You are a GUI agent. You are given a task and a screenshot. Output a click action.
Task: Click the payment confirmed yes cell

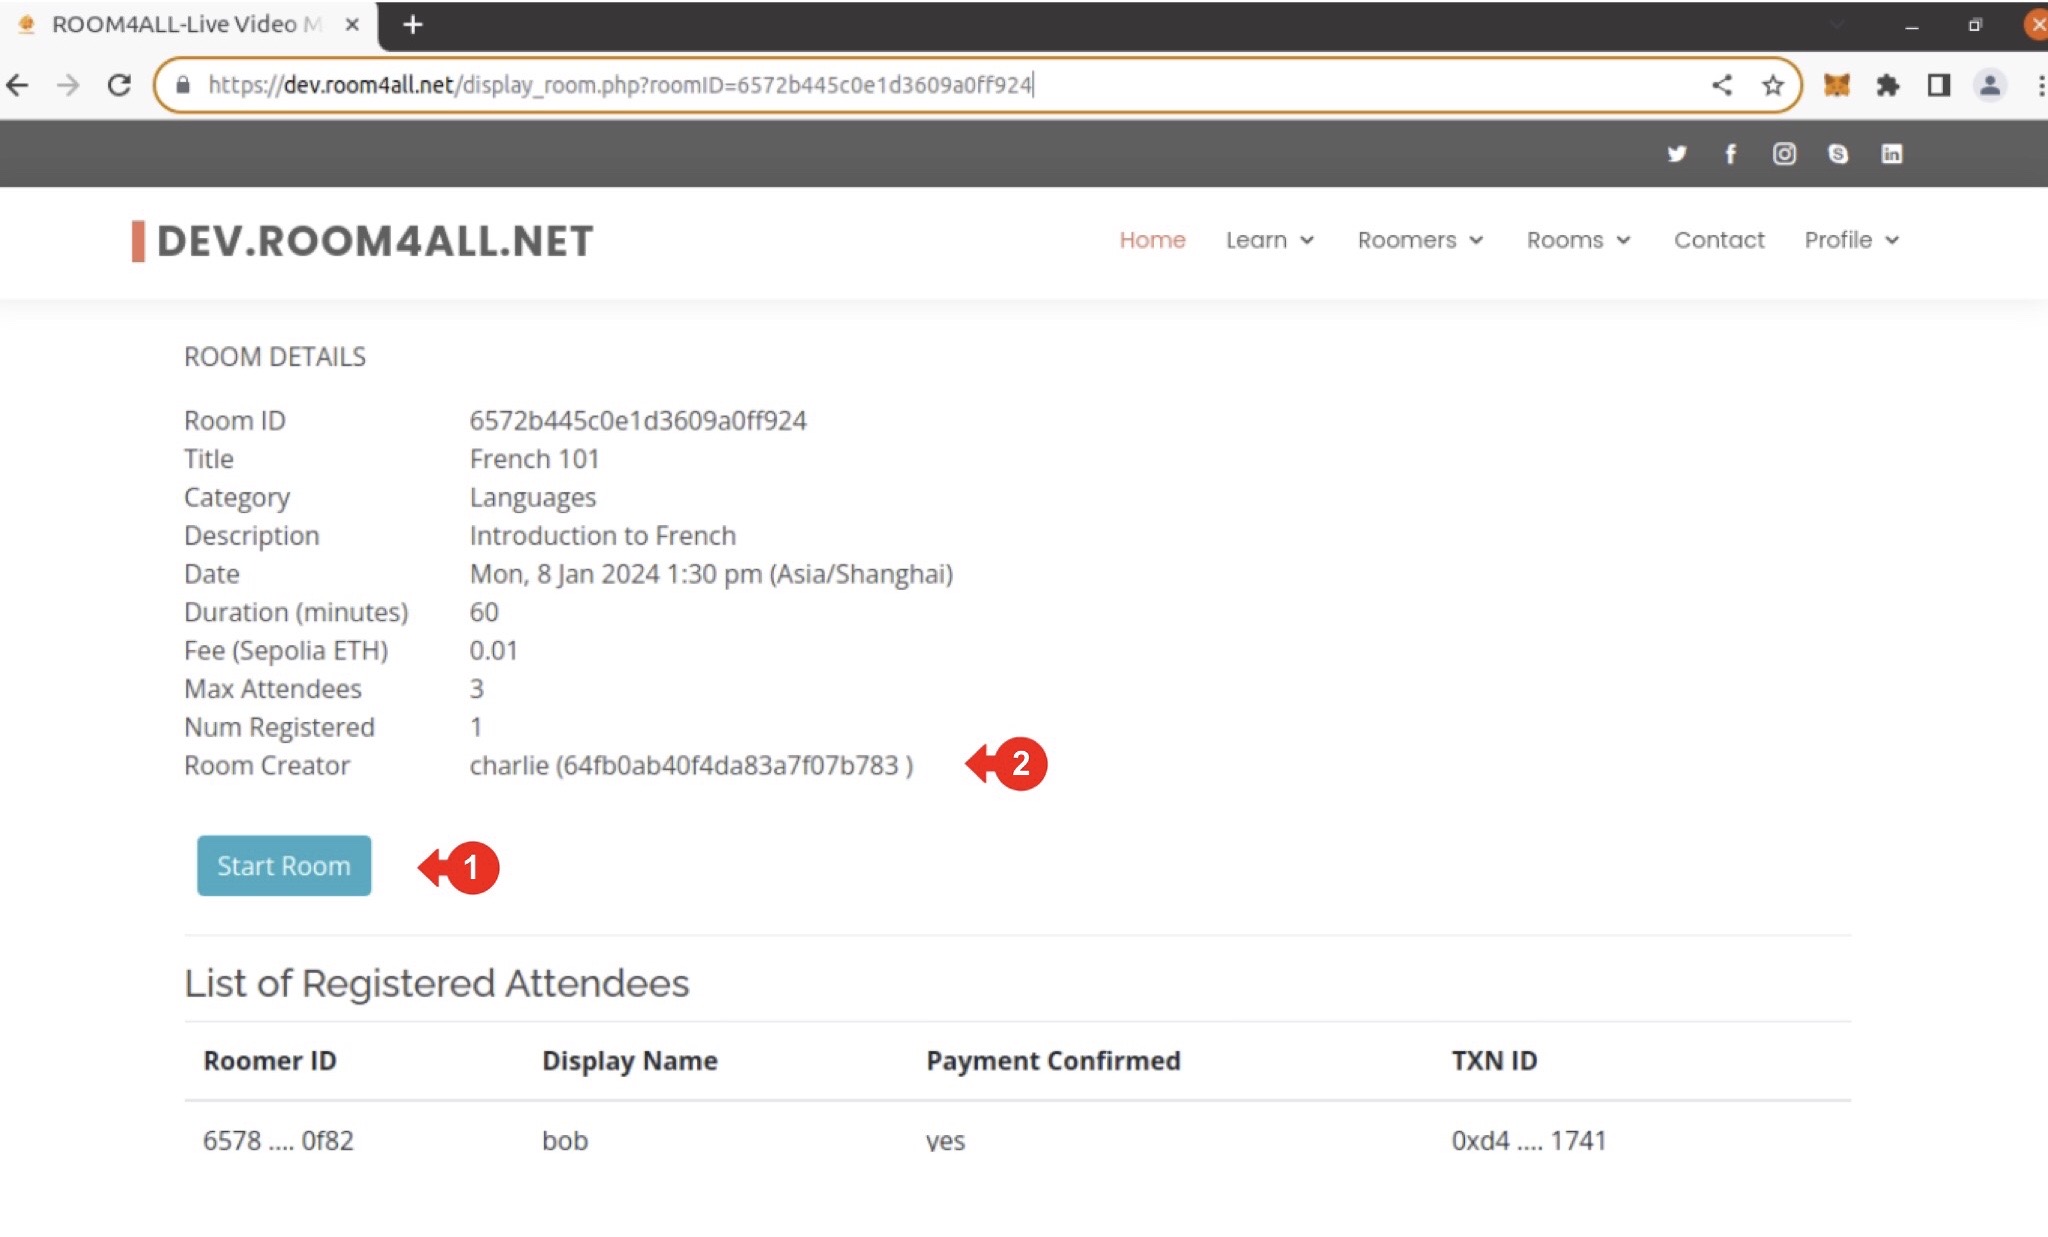[x=945, y=1141]
